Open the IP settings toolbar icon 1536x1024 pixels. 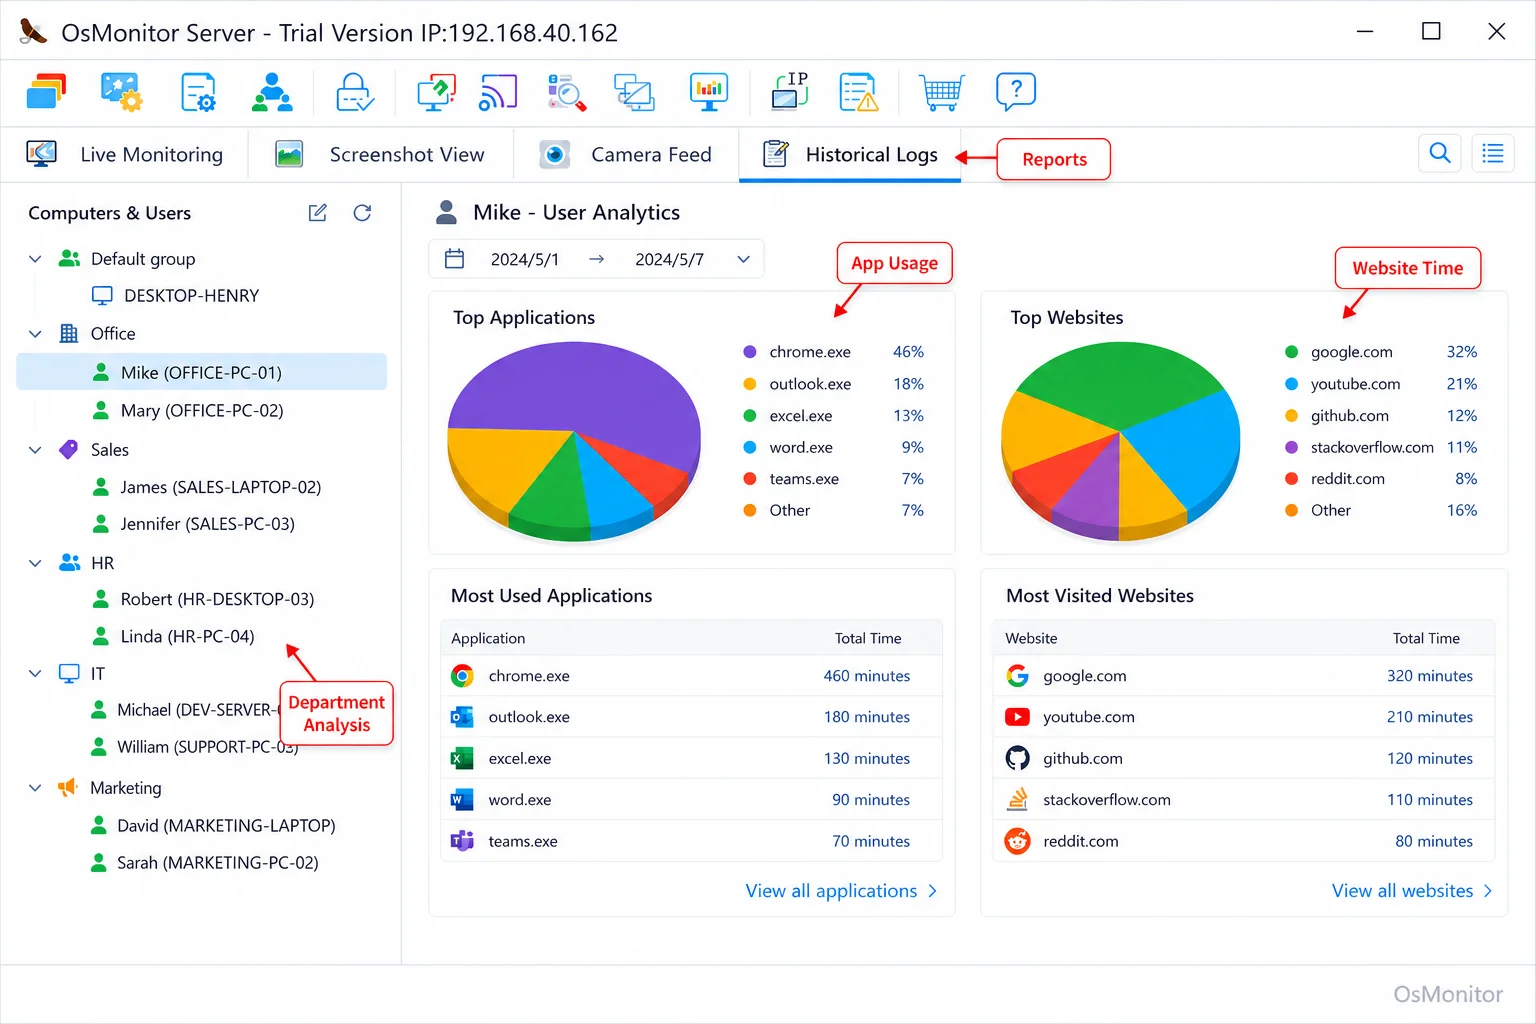791,91
